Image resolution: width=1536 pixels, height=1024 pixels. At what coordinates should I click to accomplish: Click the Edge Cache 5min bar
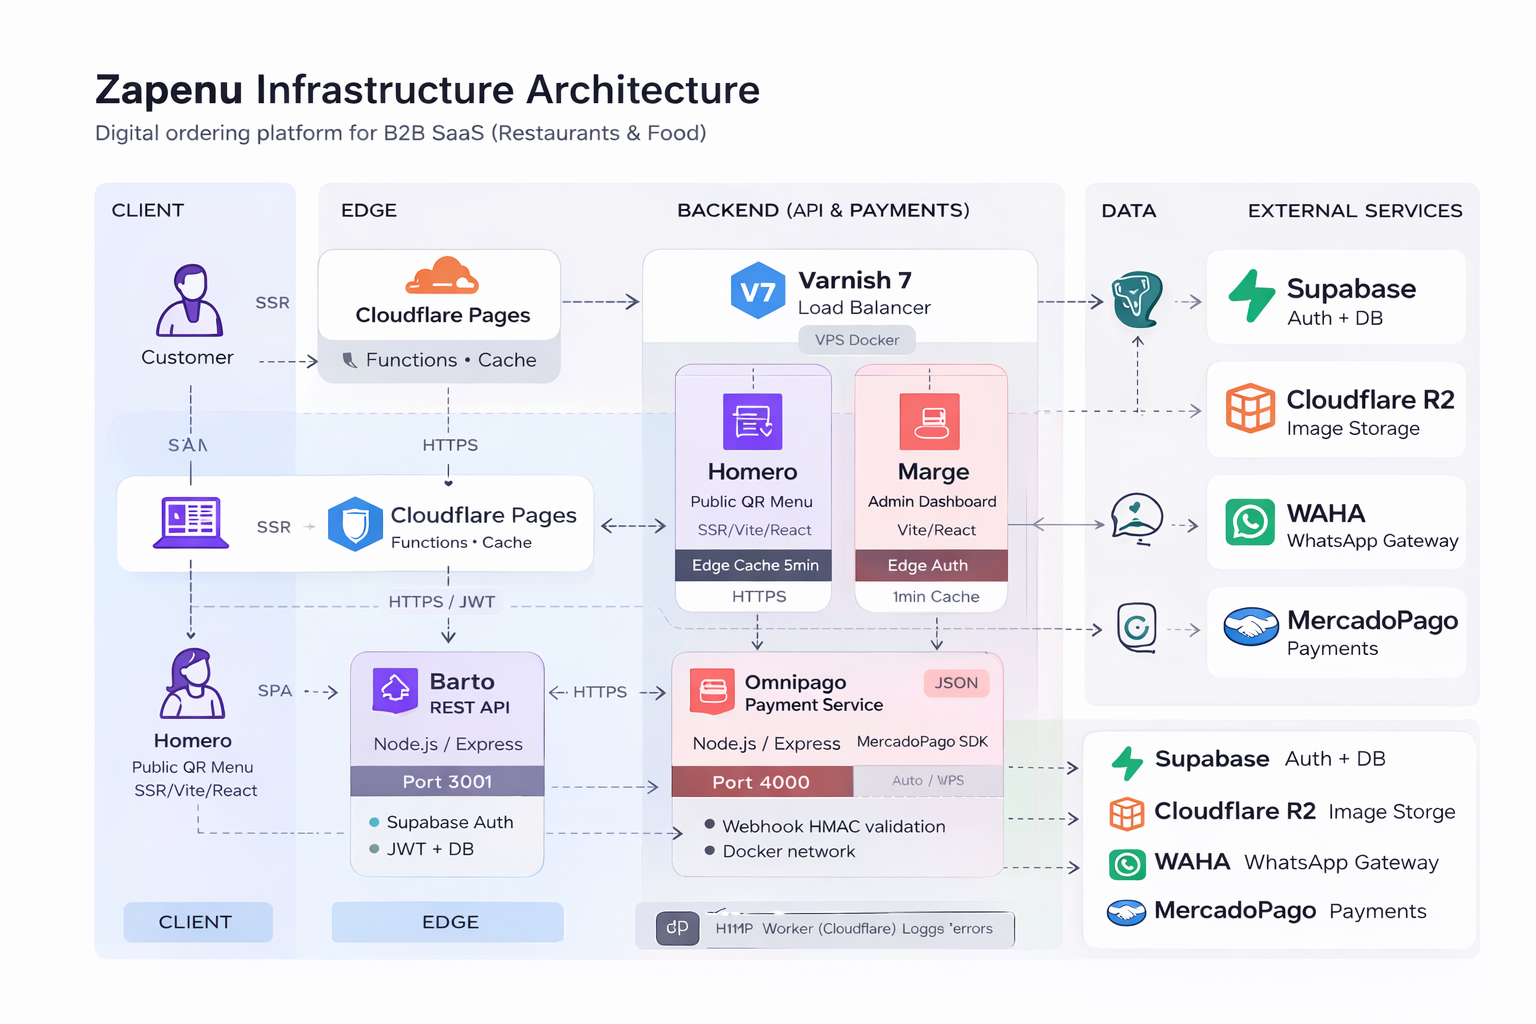click(754, 565)
